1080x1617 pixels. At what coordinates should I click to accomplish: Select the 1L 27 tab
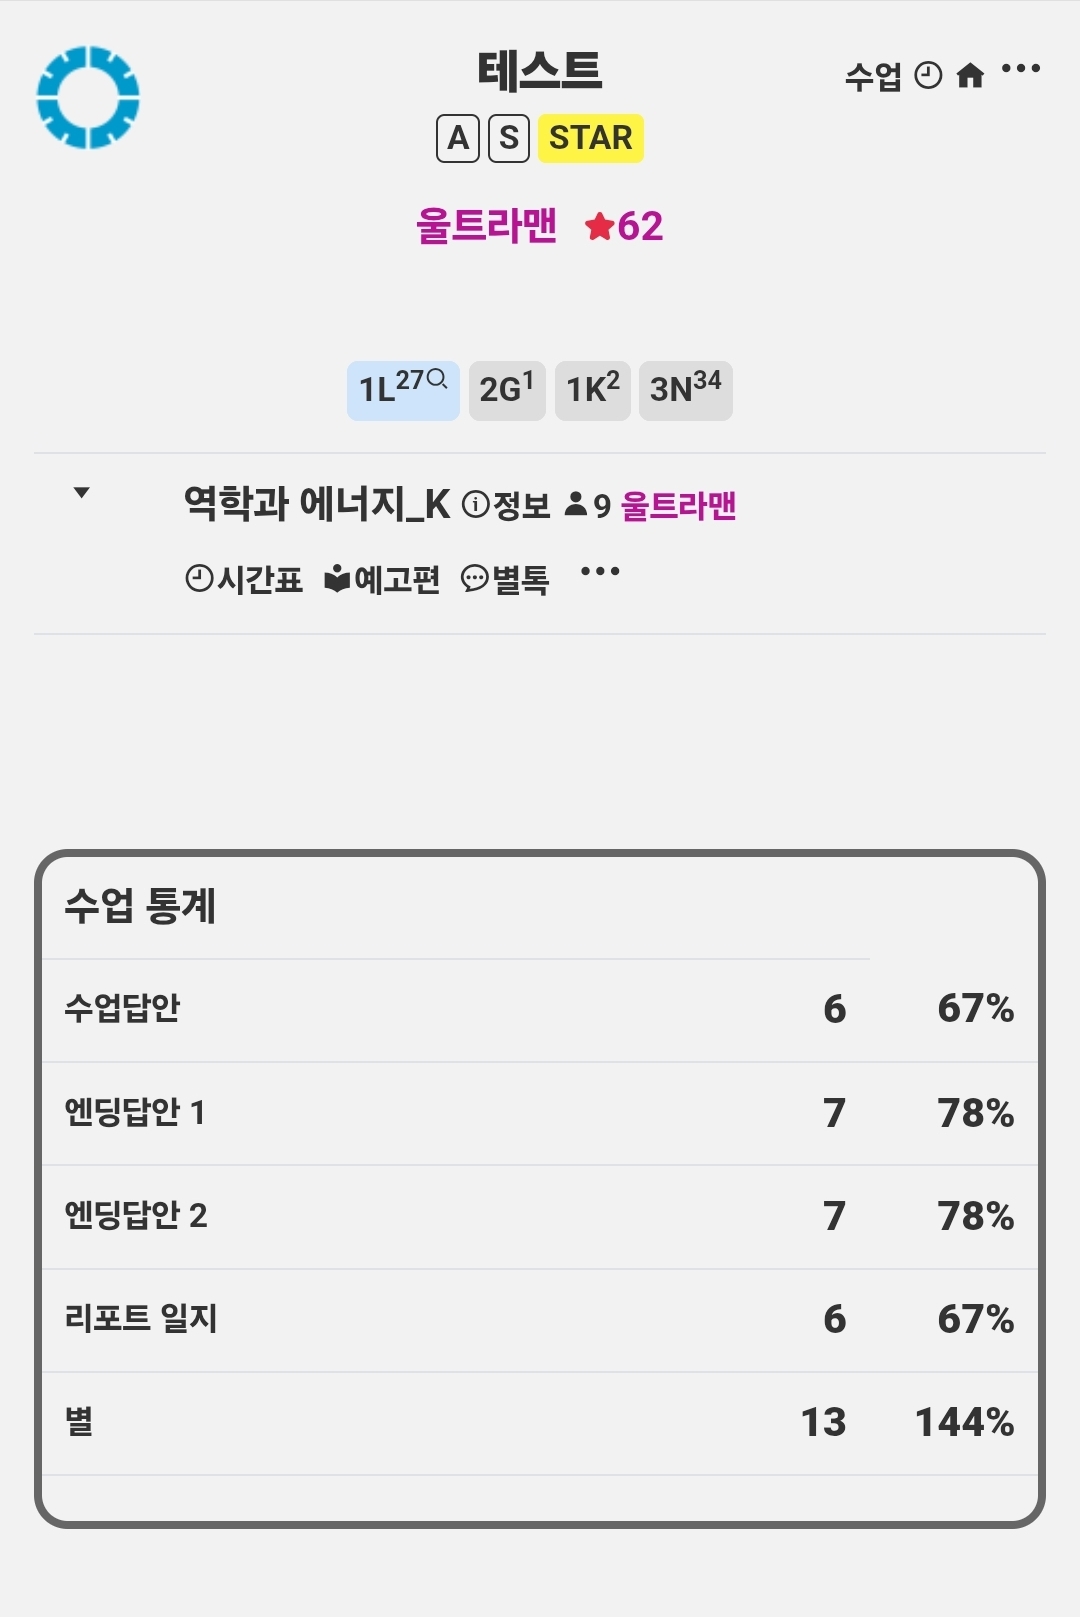coord(403,390)
